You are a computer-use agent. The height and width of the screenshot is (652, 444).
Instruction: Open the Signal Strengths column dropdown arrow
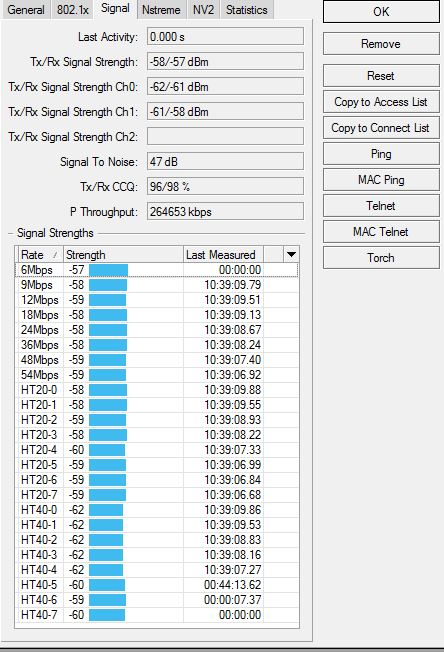point(291,254)
